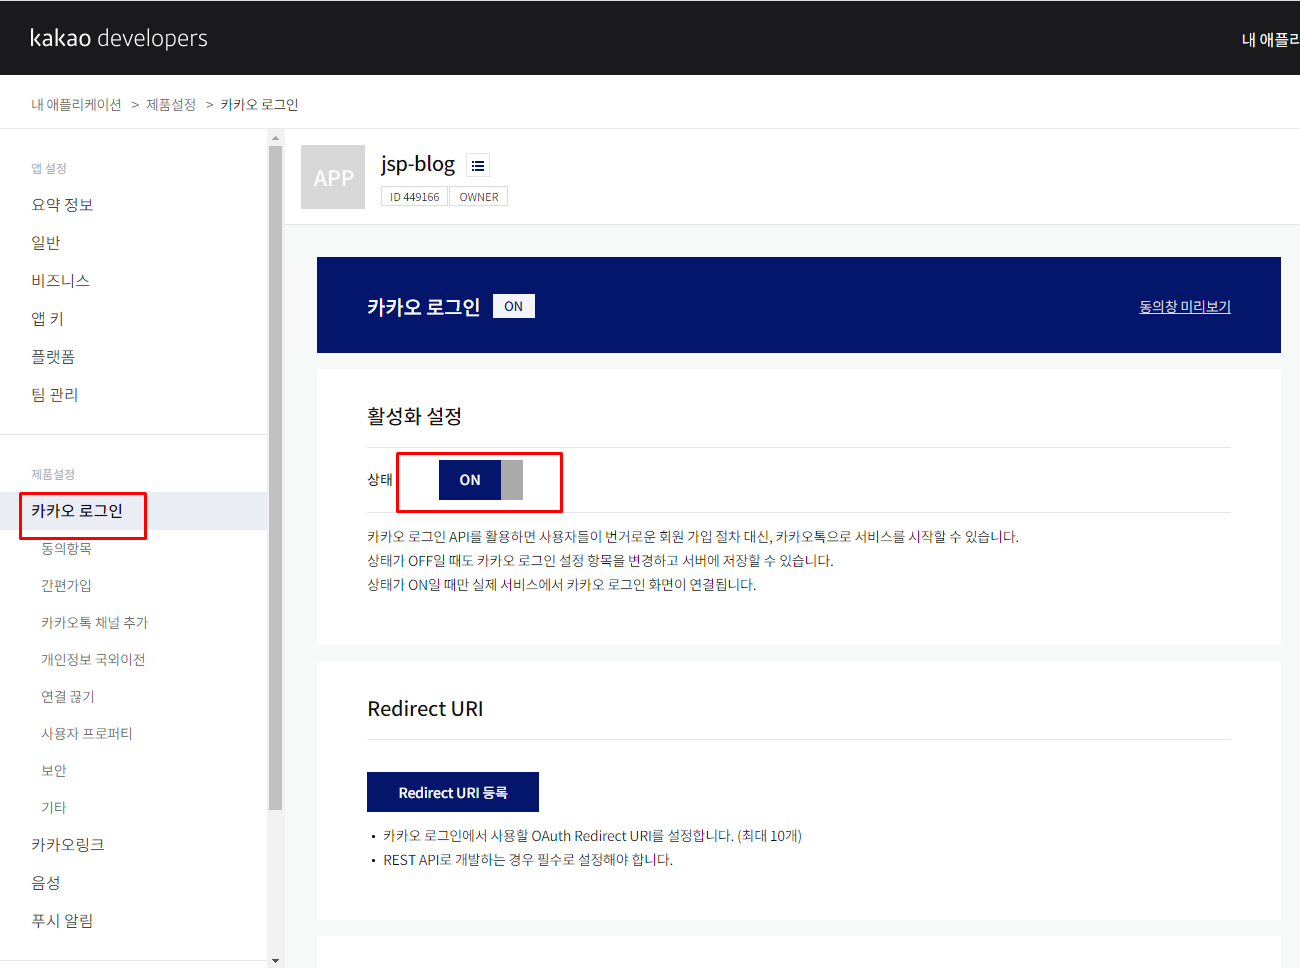
Task: Click the 활성화 설정 heading
Action: pos(414,416)
